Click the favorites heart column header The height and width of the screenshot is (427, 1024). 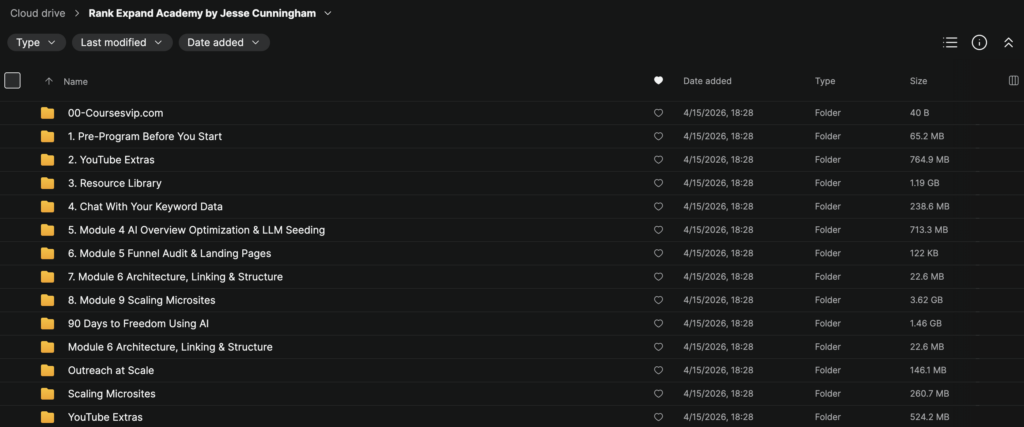(x=658, y=81)
